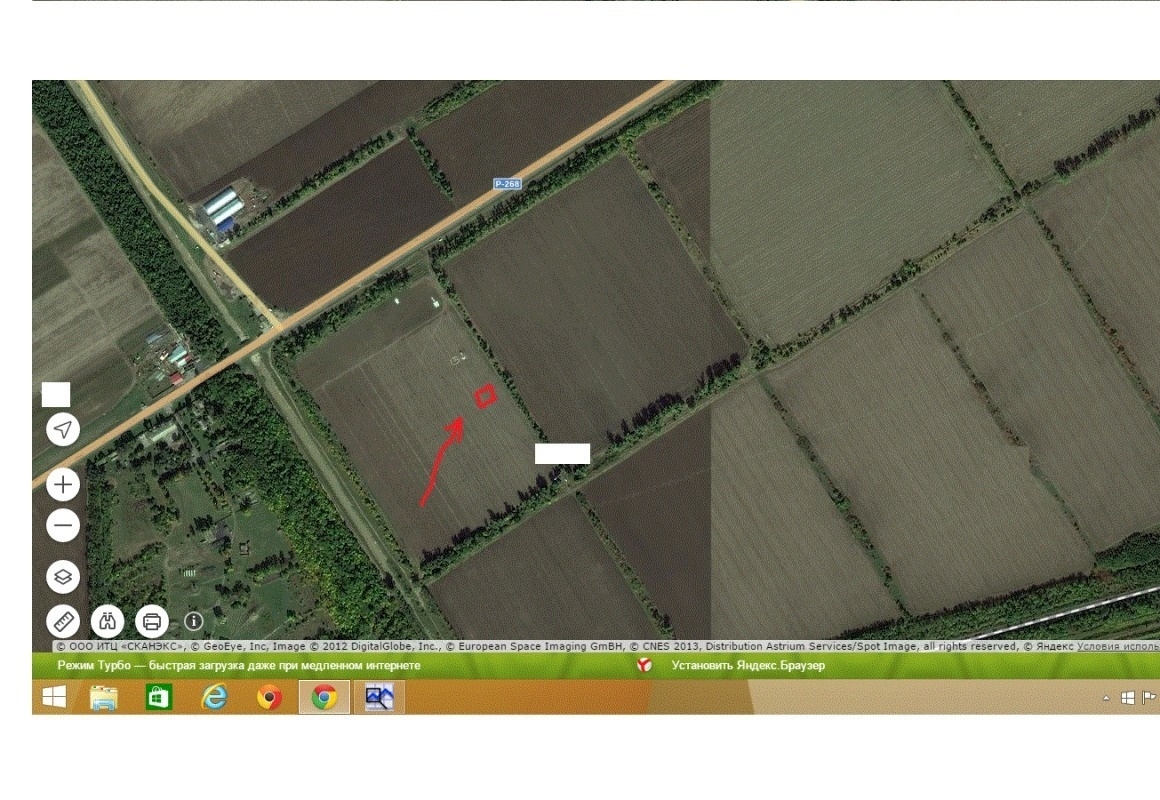Open the Windows Start button
Image resolution: width=1160 pixels, height=800 pixels.
54,697
